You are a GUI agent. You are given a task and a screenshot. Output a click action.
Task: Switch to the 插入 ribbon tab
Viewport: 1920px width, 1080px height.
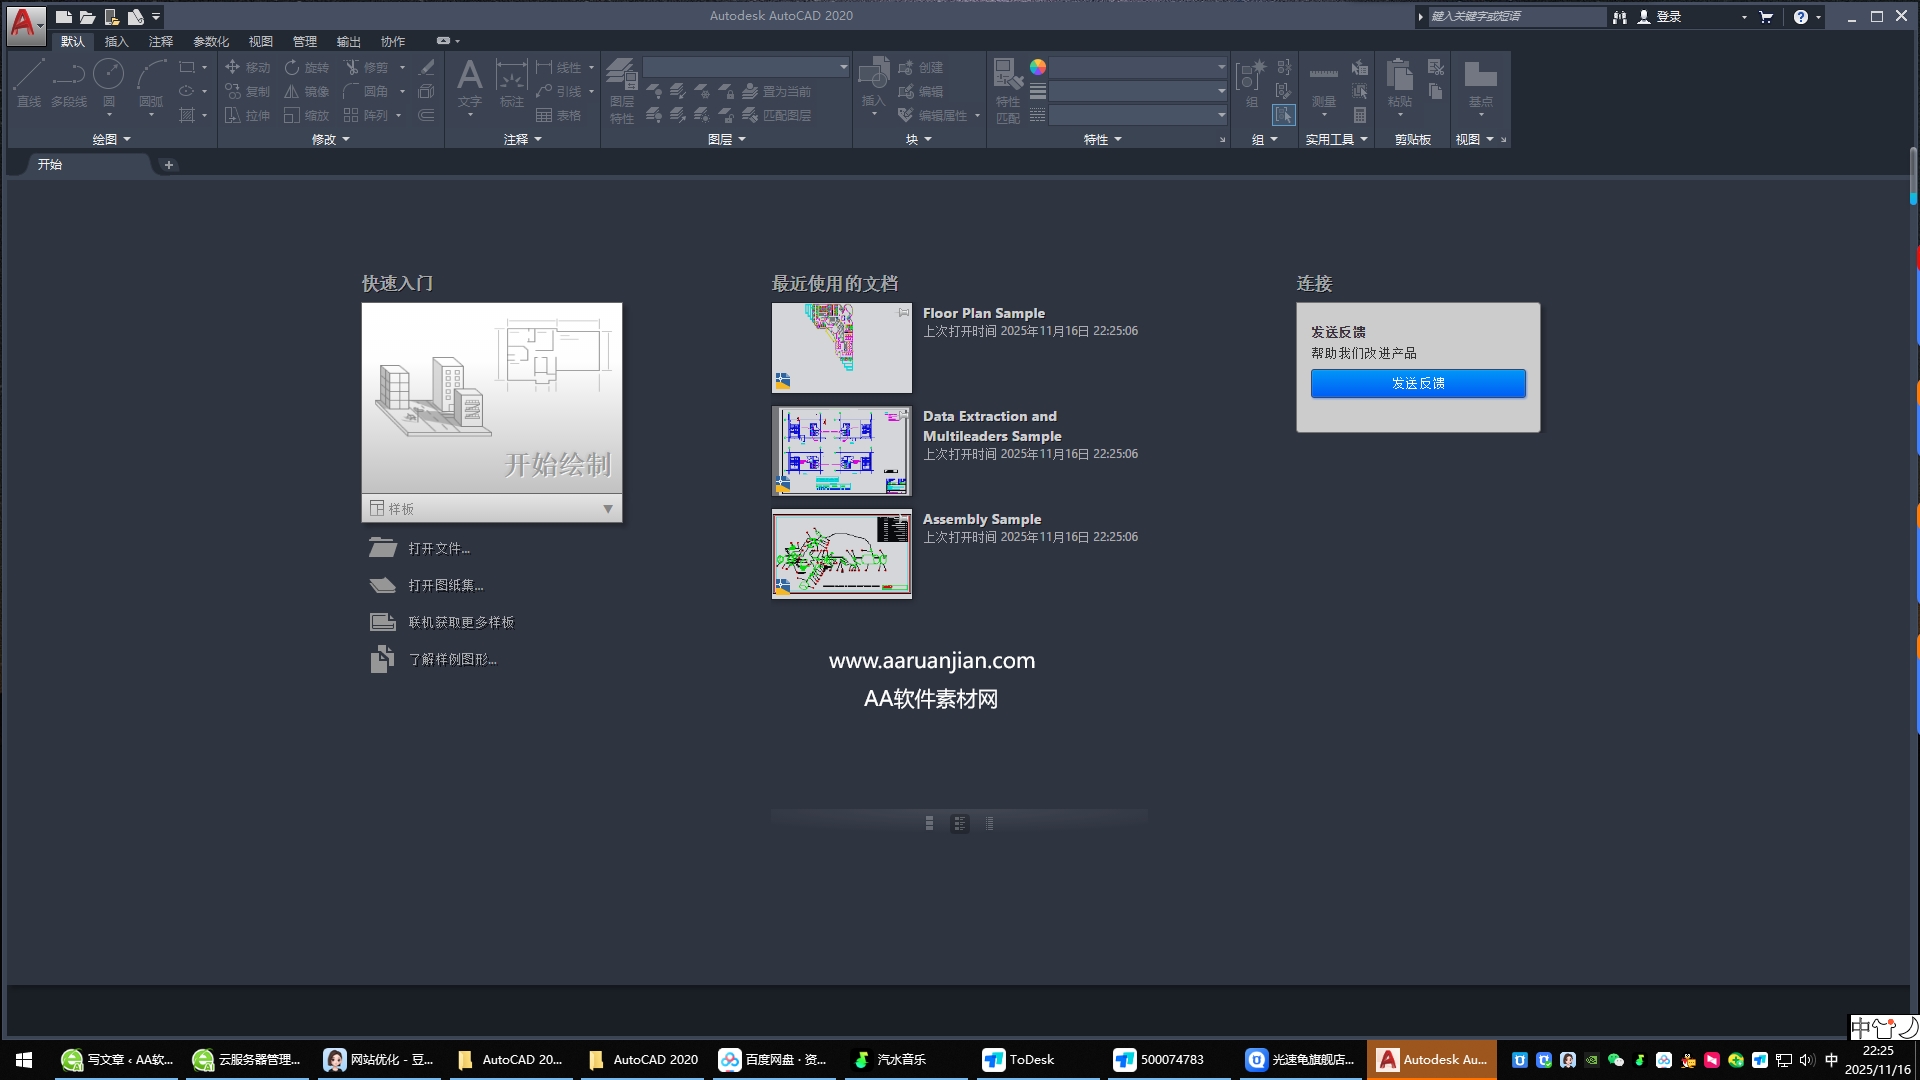pyautogui.click(x=116, y=41)
